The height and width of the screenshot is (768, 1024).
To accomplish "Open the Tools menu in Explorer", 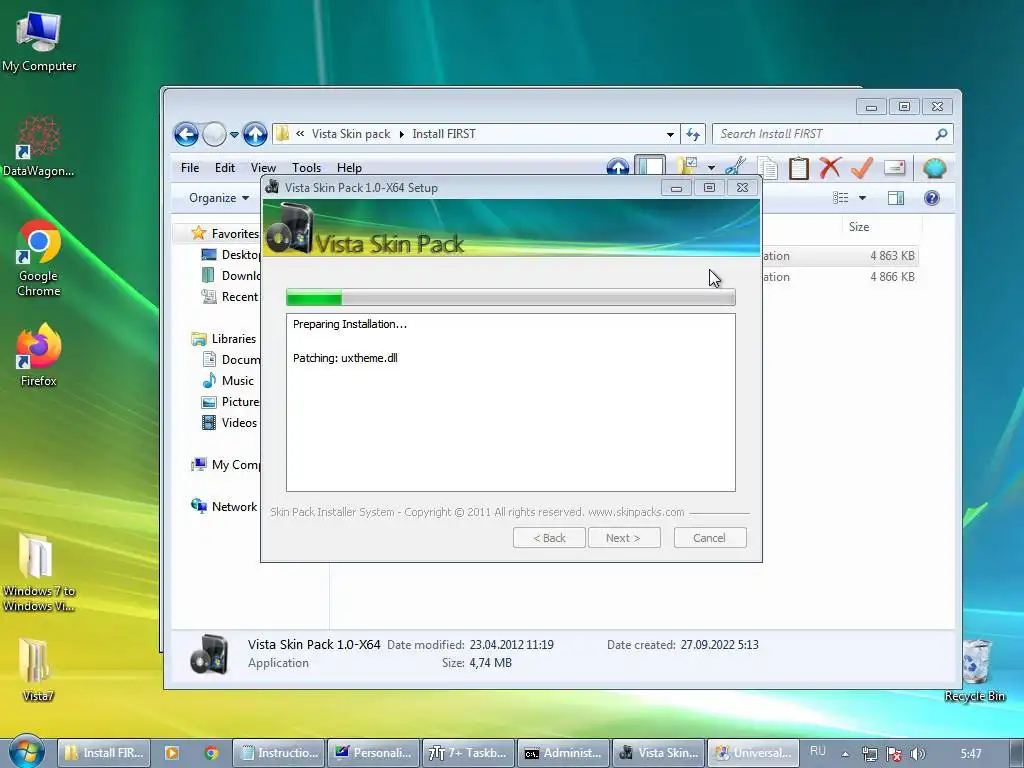I will click(x=306, y=168).
